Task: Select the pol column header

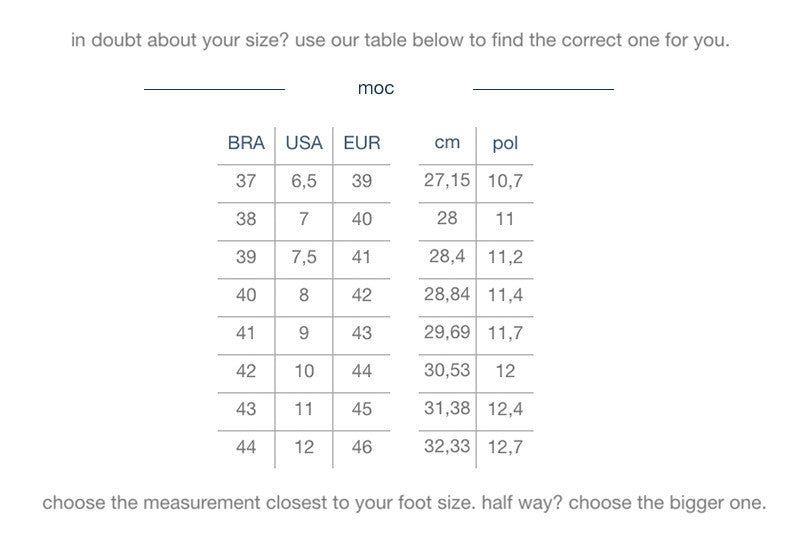Action: pos(505,143)
